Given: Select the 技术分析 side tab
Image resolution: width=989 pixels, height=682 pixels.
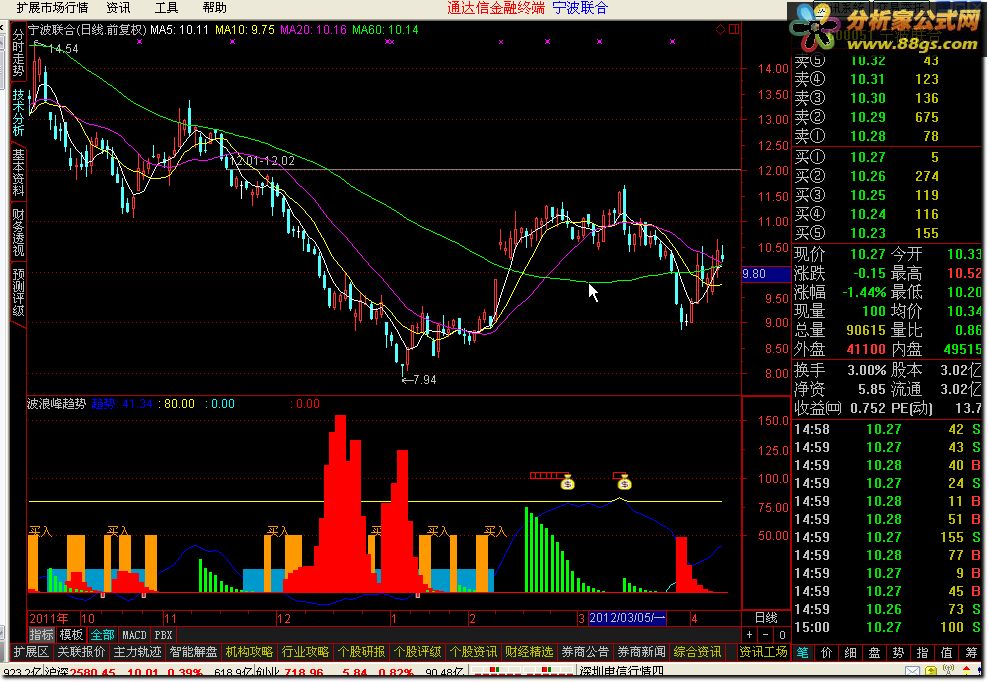Looking at the screenshot, I should (18, 112).
